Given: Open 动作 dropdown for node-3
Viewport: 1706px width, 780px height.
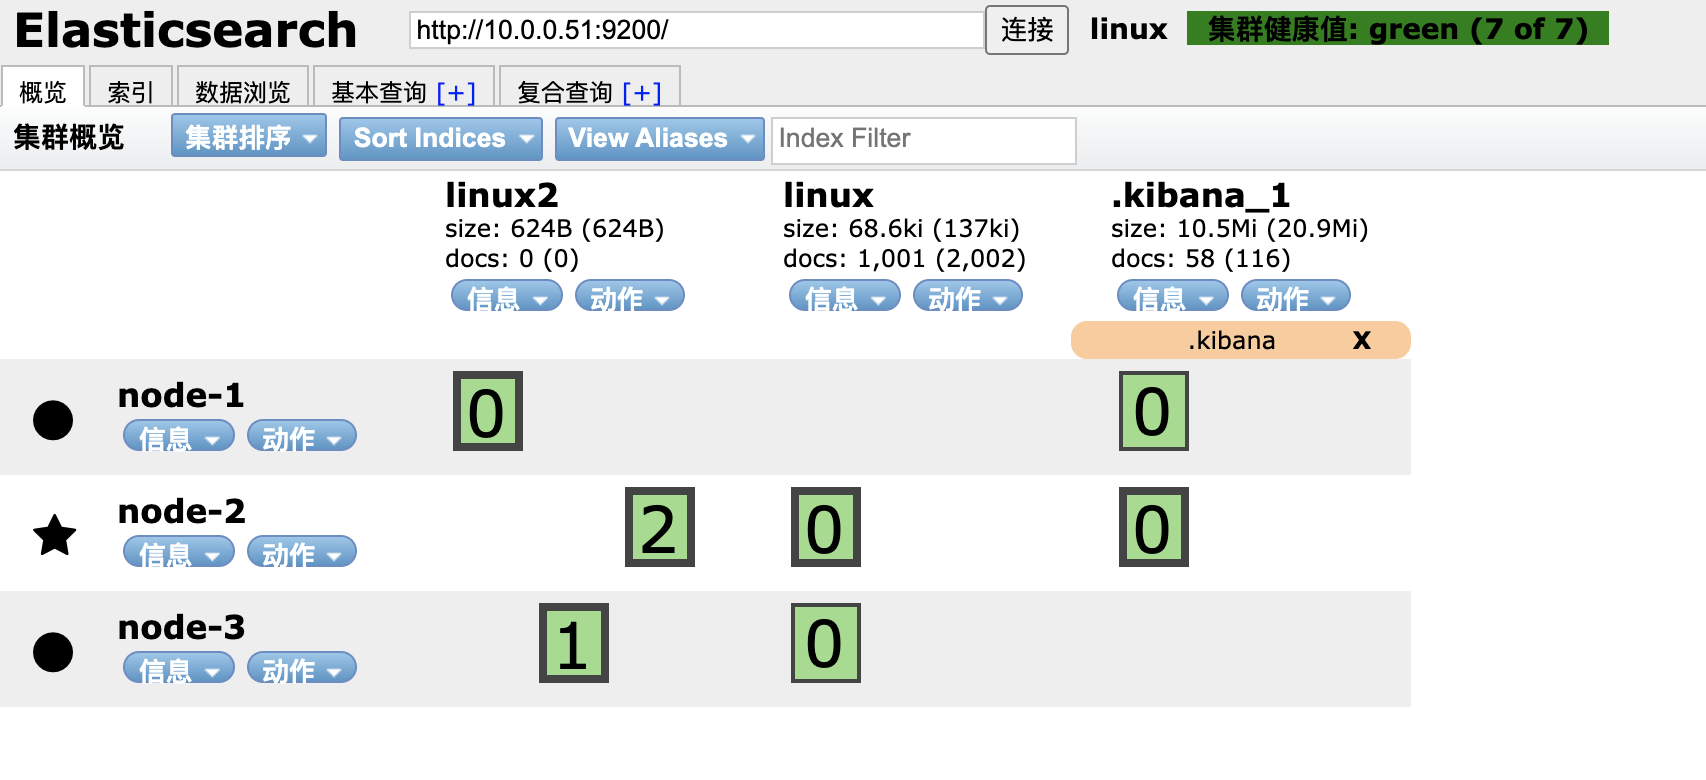Looking at the screenshot, I should pos(302,668).
